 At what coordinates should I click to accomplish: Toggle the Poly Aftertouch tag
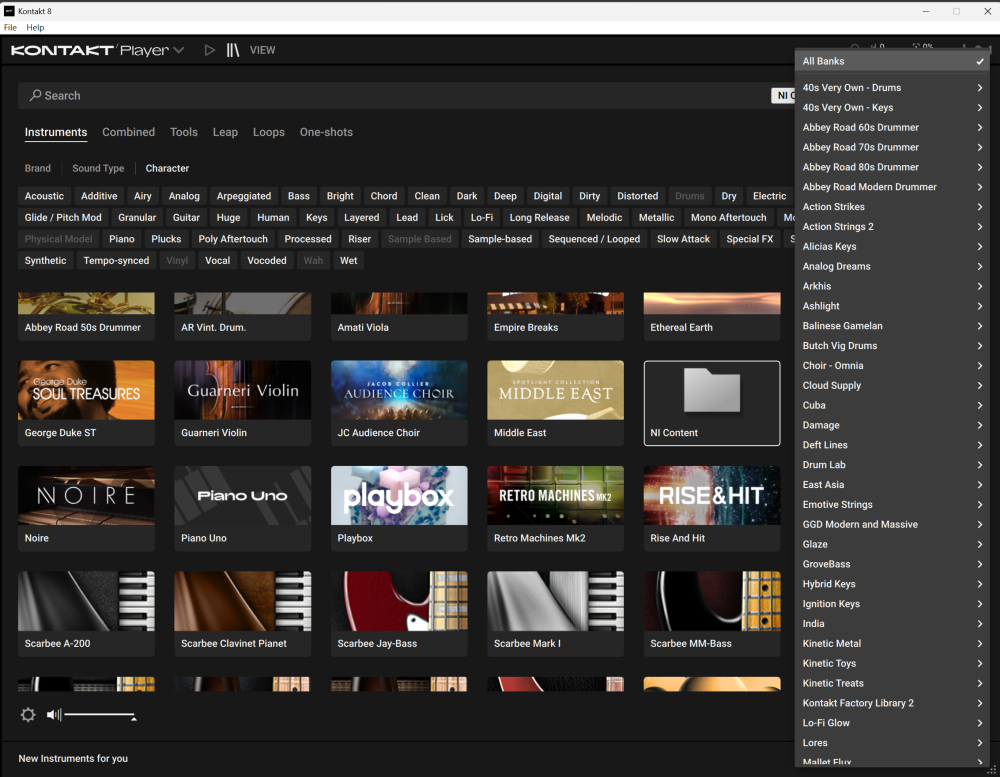click(x=233, y=239)
